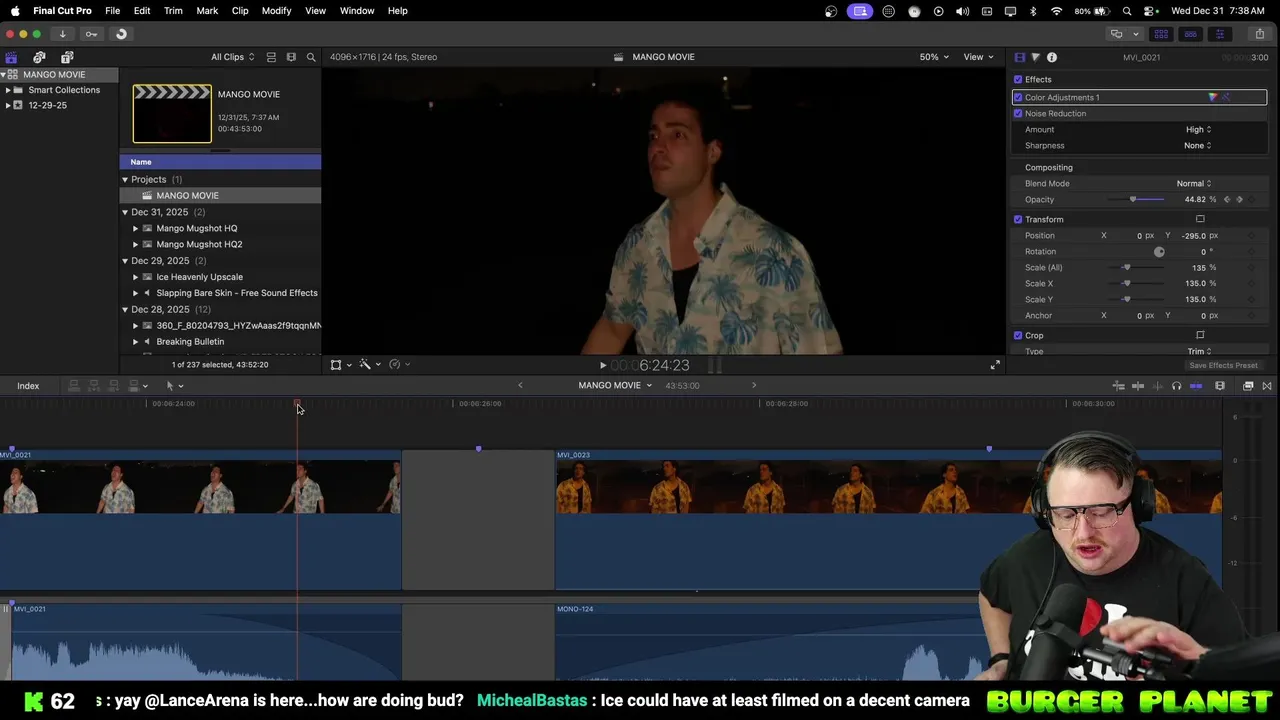This screenshot has width=1280, height=720.
Task: Click Save Effects Preset button
Action: point(1223,365)
